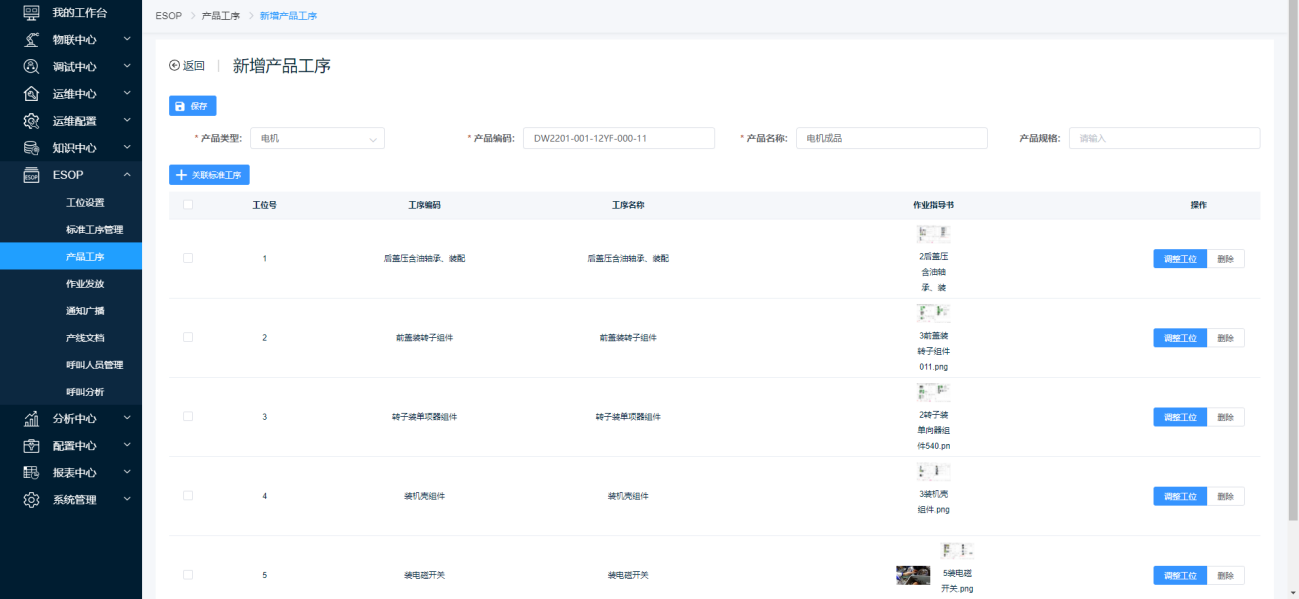Open the 装电磁开关 photo thumbnail
Image resolution: width=1299 pixels, height=599 pixels.
912,575
